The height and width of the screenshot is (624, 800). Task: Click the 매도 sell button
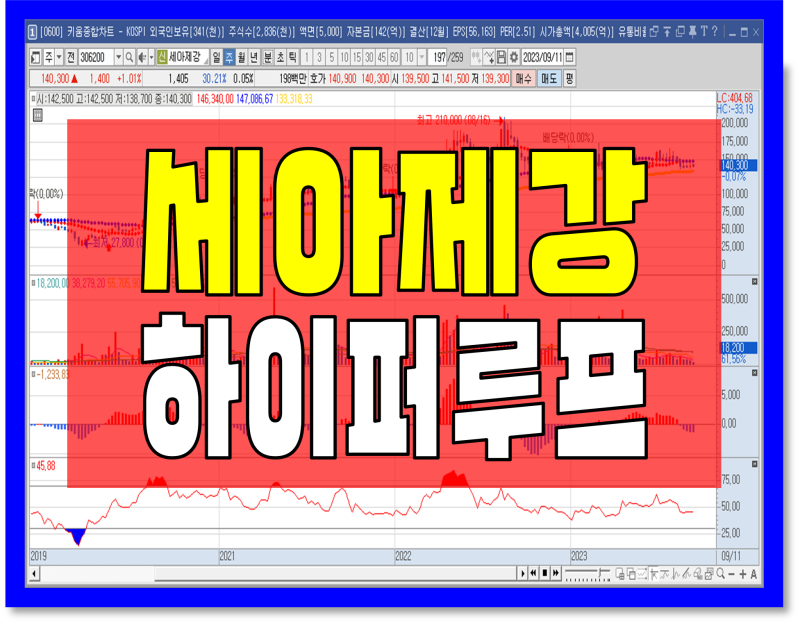click(549, 79)
